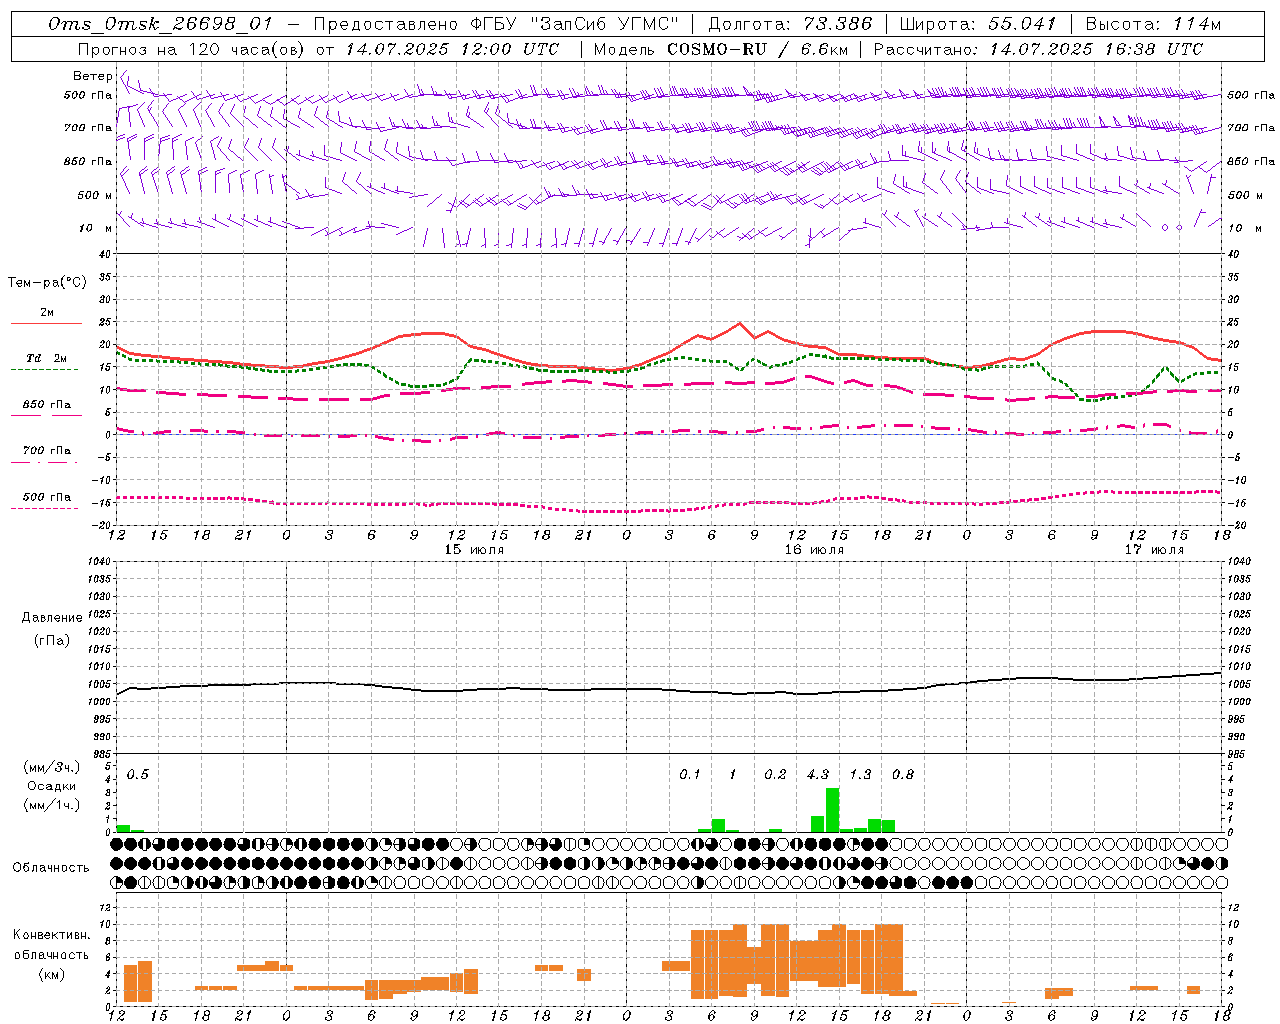Click the 1.3 precipitation amount value
This screenshot has width=1280, height=1024.
click(x=860, y=775)
